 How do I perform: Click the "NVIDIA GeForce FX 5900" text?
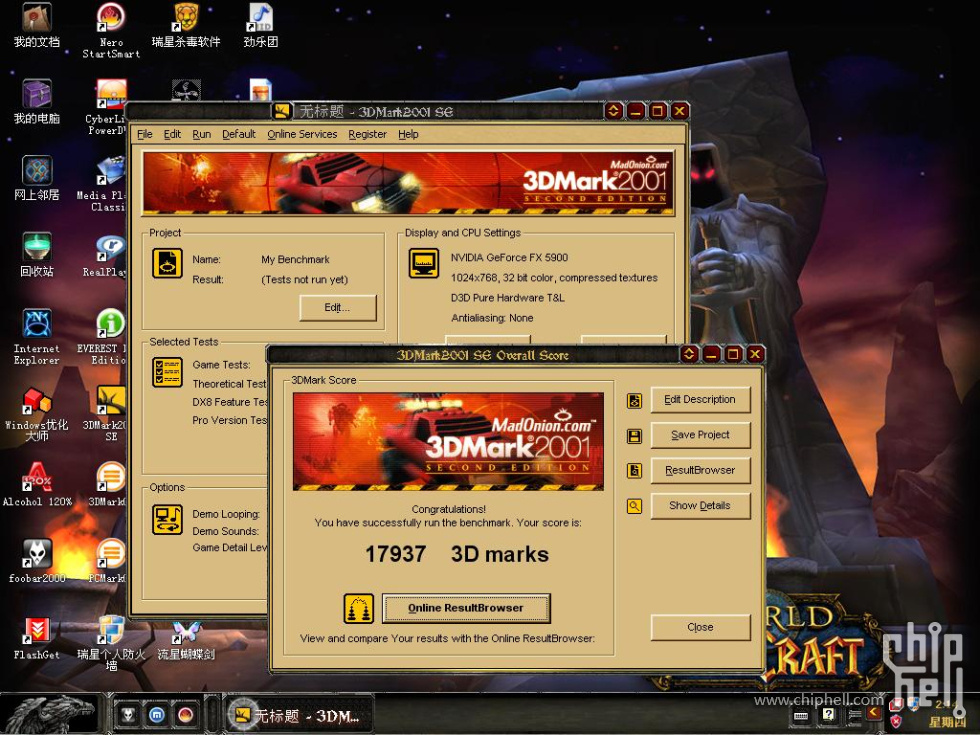coord(509,258)
